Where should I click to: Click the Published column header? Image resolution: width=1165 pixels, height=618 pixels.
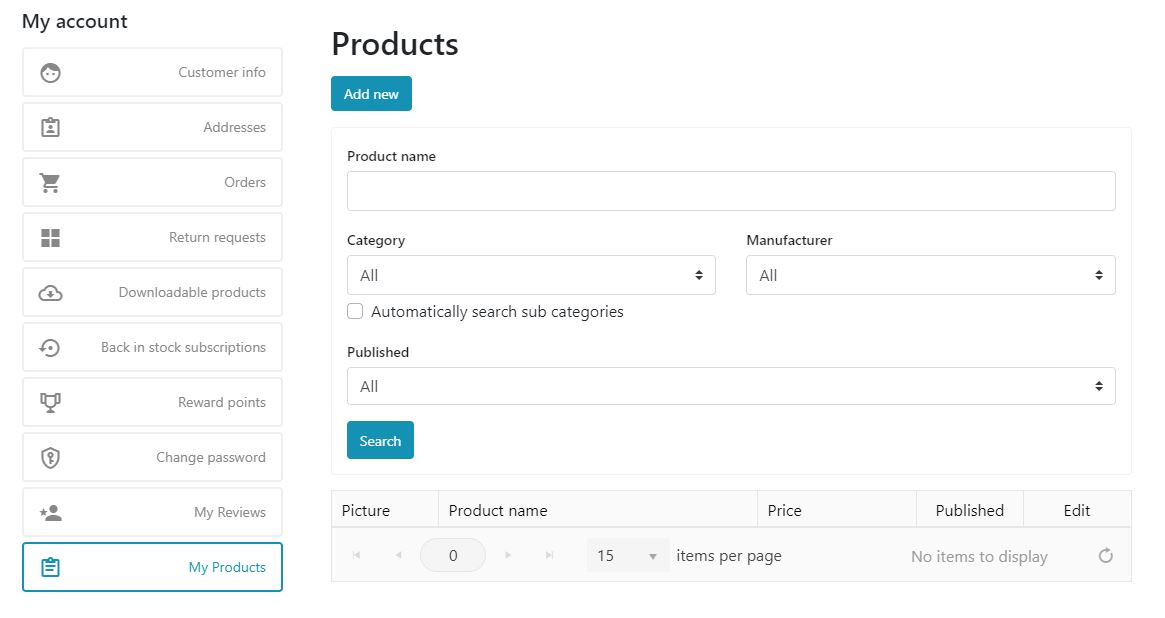click(x=970, y=510)
